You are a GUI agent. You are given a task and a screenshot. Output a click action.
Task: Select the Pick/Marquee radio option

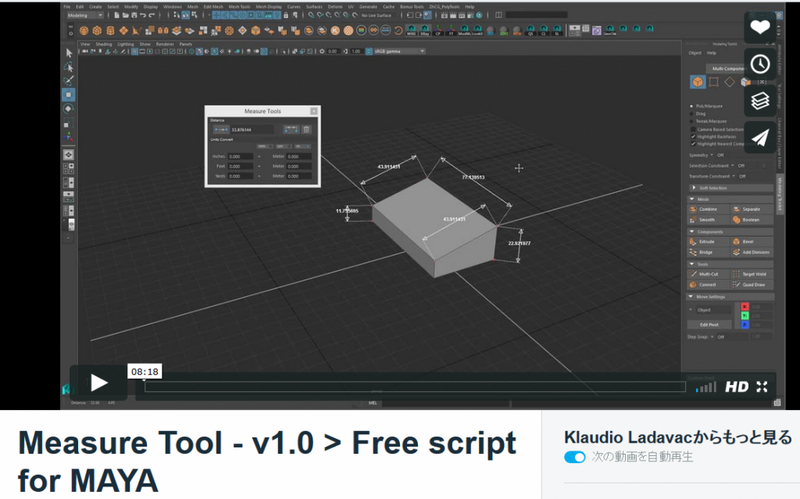(692, 106)
